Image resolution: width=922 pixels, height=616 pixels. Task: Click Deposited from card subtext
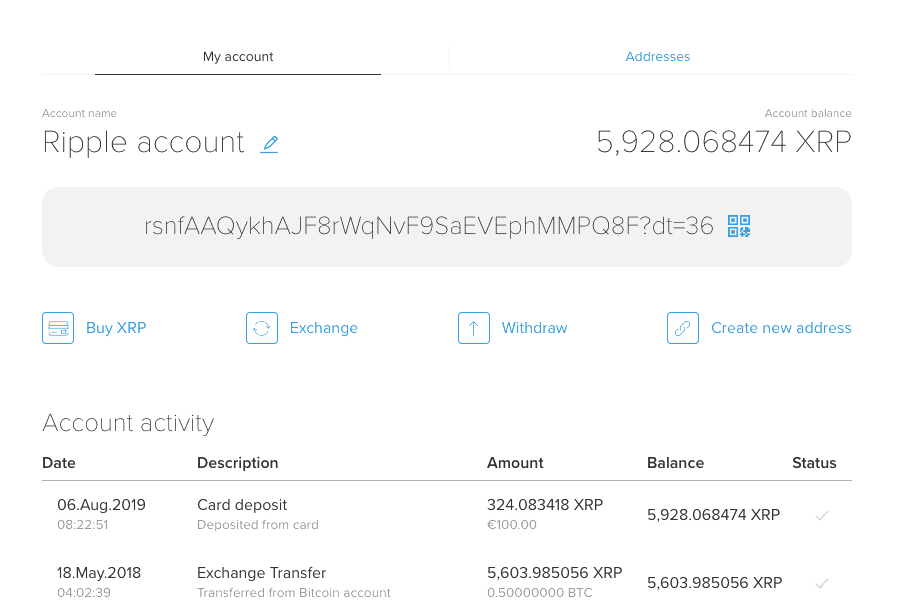(258, 525)
